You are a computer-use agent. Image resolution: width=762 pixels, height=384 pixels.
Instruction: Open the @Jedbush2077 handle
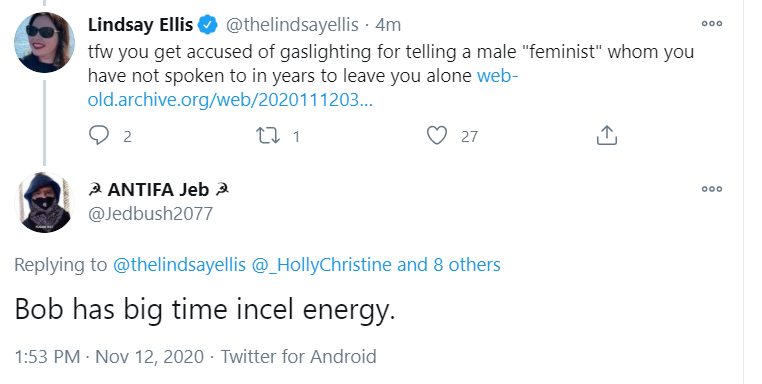tap(150, 213)
